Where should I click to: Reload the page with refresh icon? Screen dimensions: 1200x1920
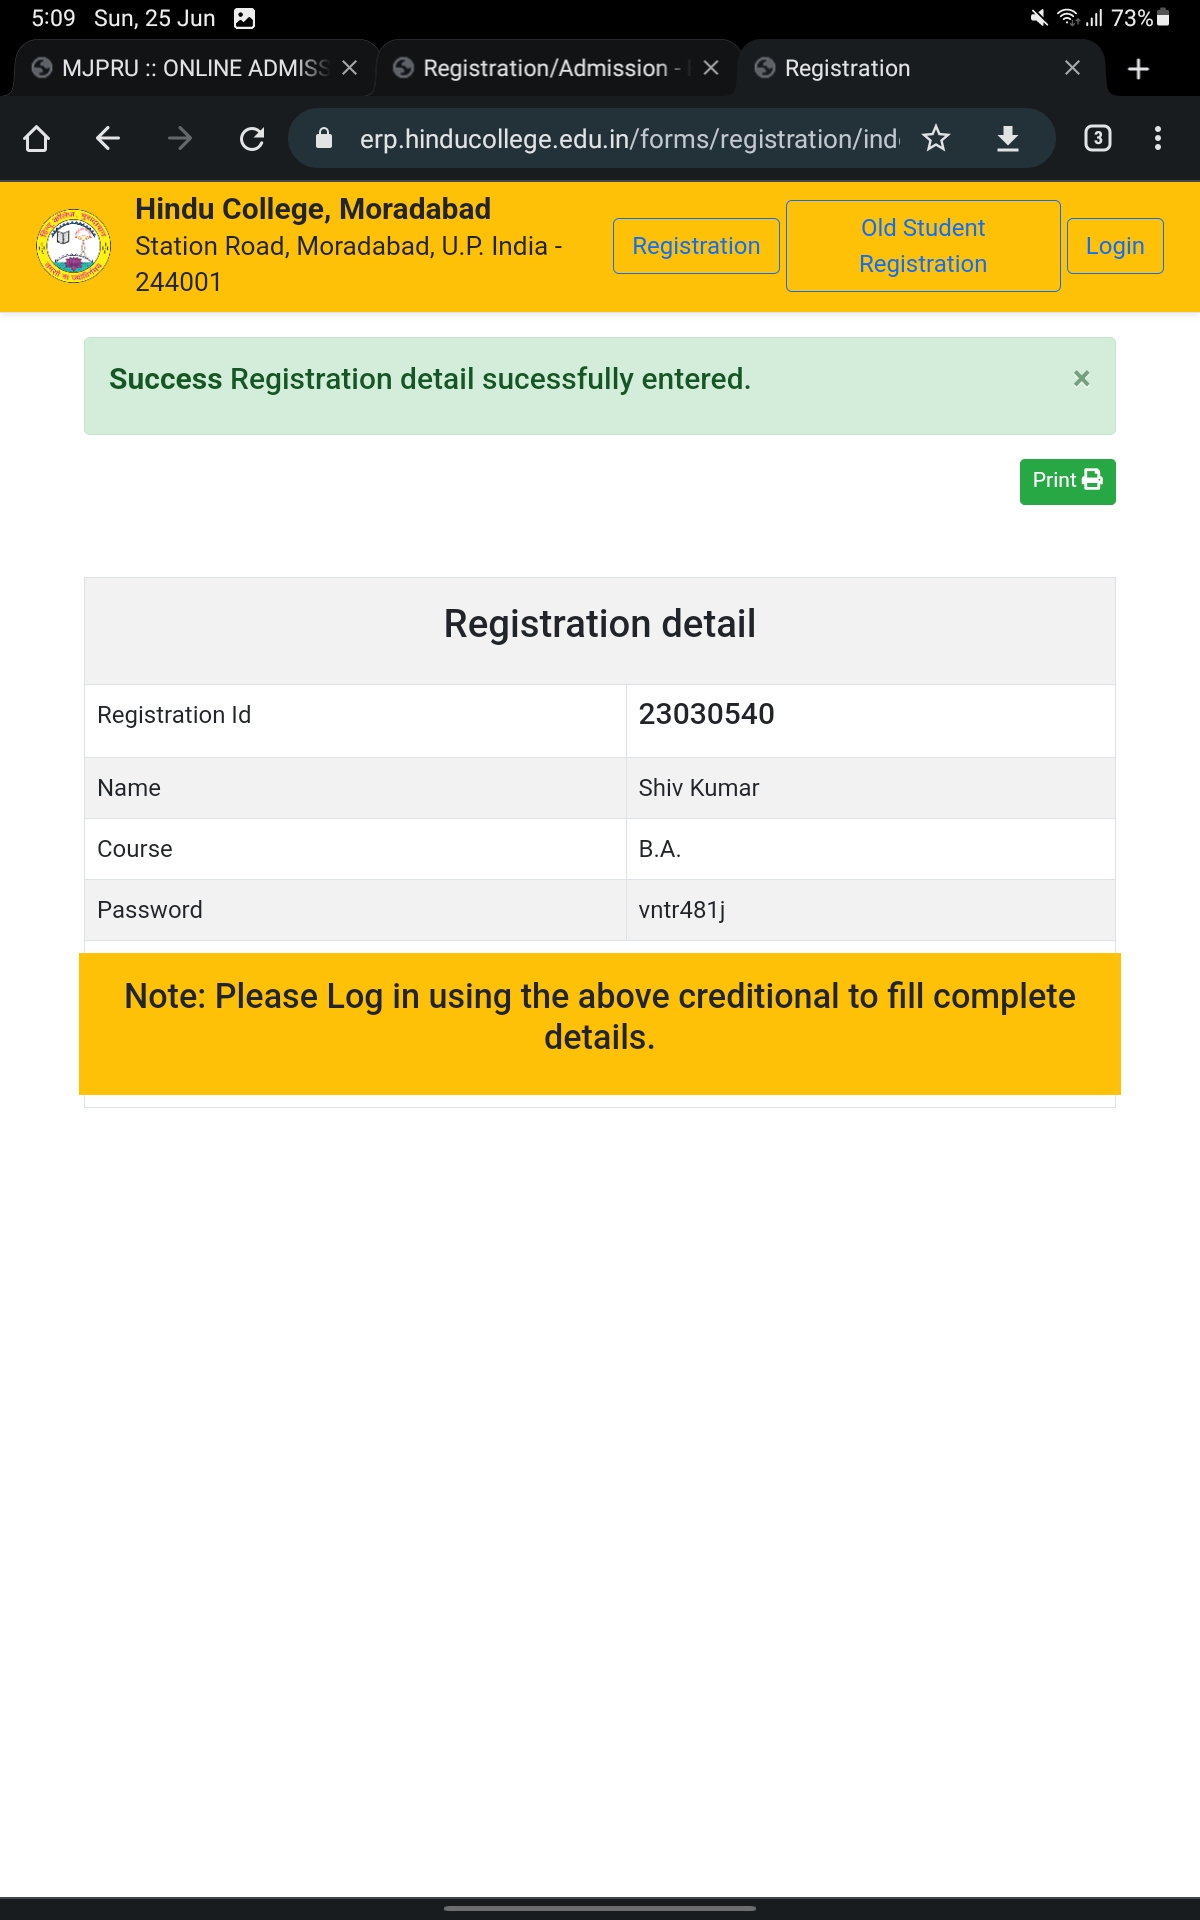click(x=252, y=138)
